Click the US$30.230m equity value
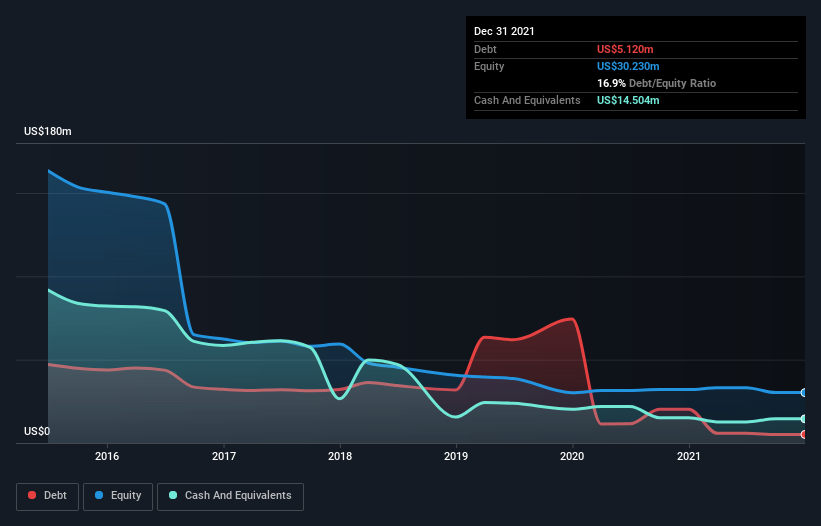The height and width of the screenshot is (526, 821). tap(628, 66)
